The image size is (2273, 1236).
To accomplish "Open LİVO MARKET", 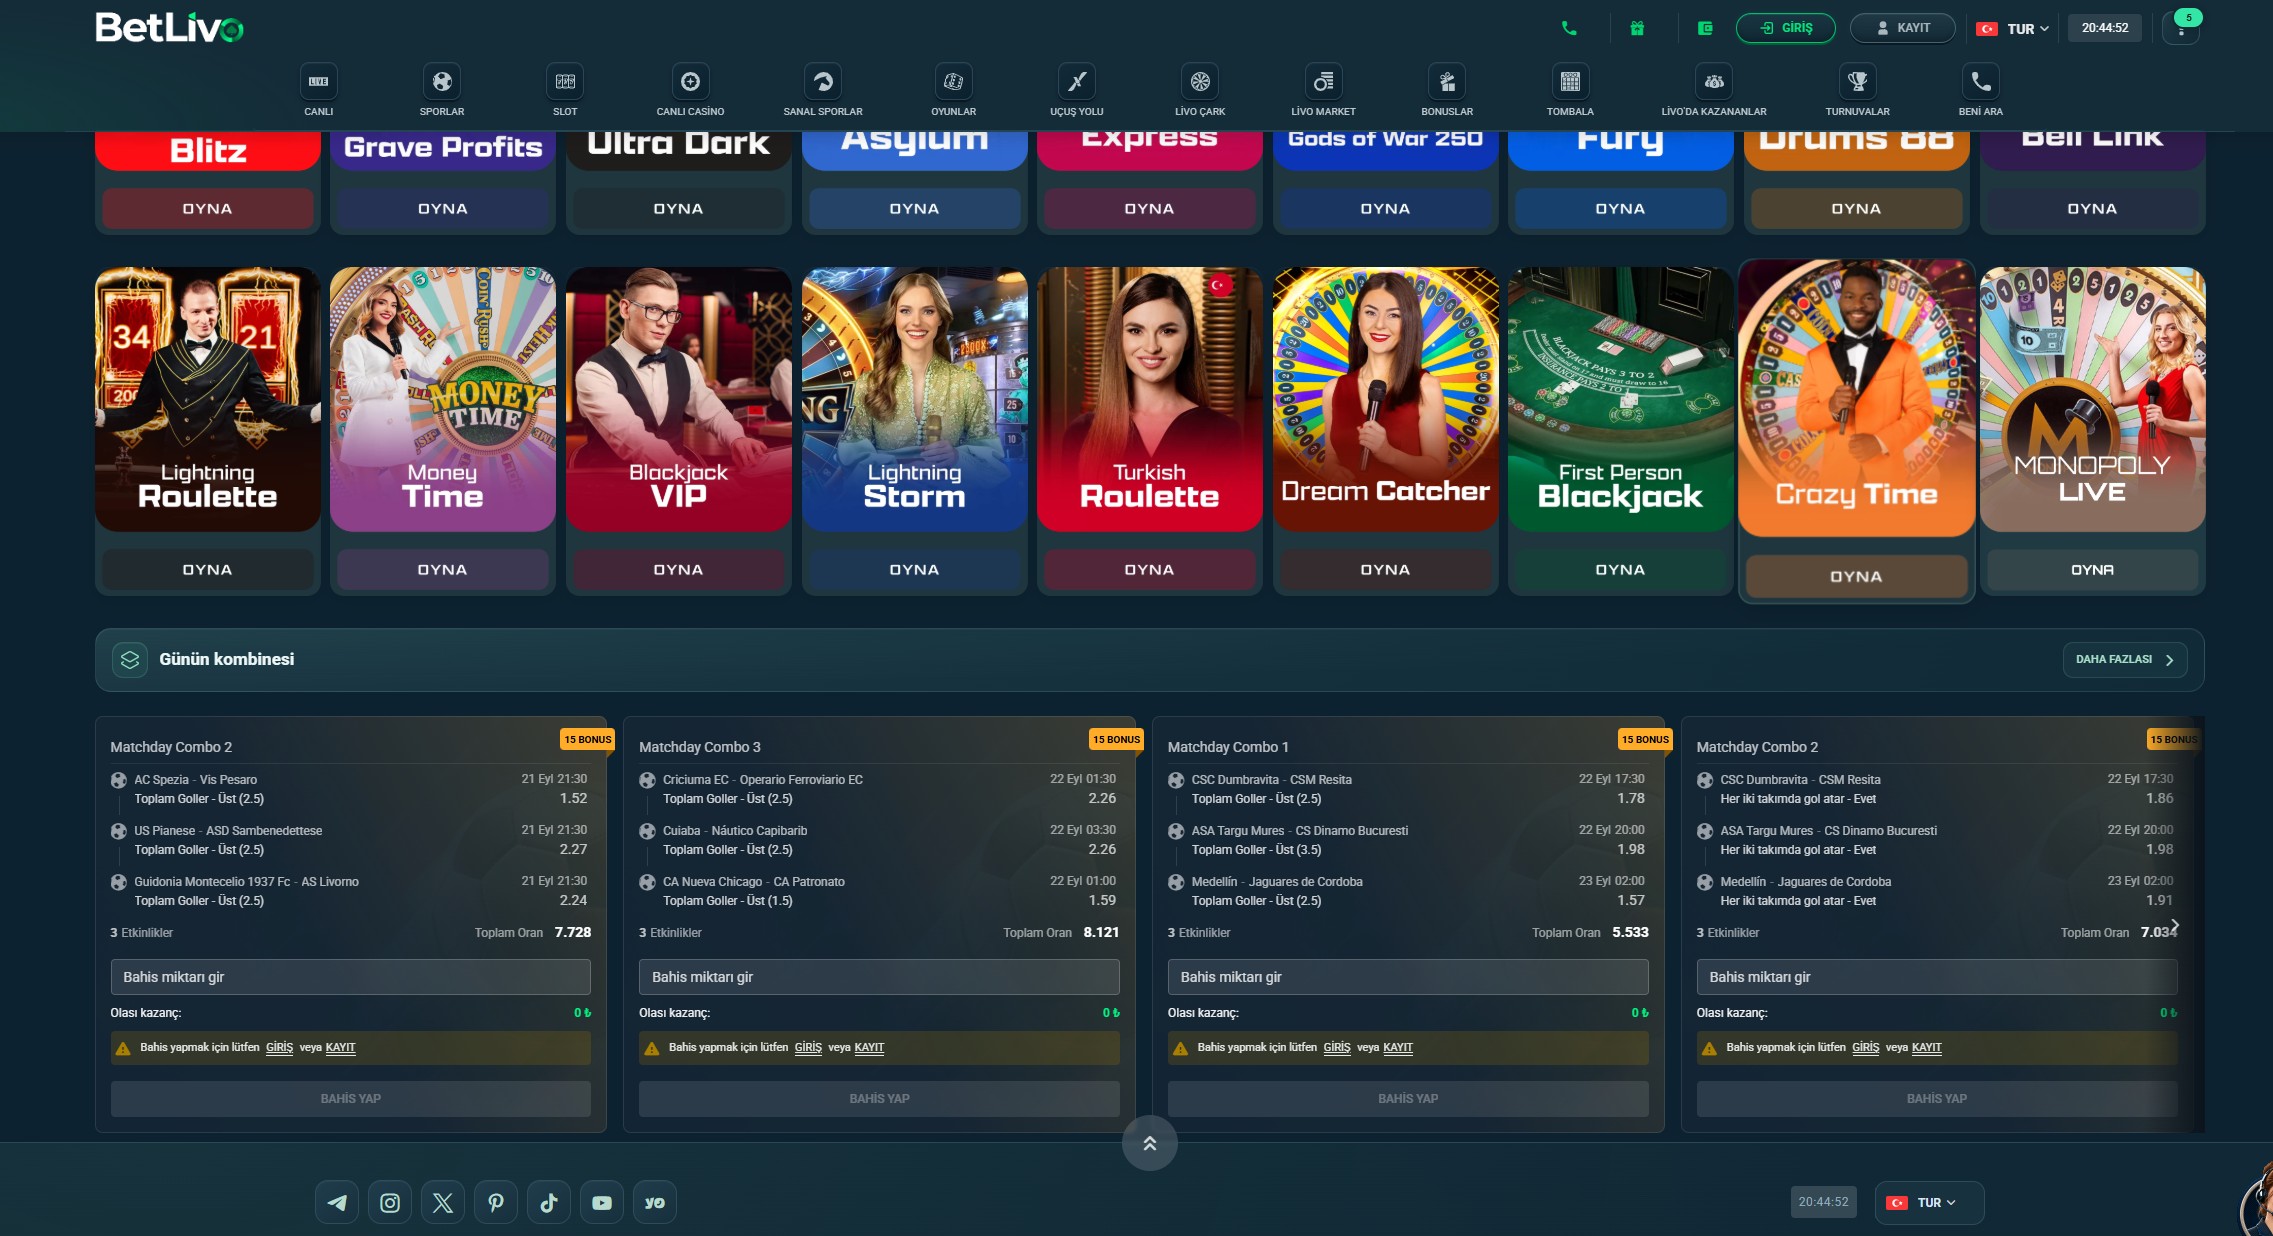I will click(1323, 91).
